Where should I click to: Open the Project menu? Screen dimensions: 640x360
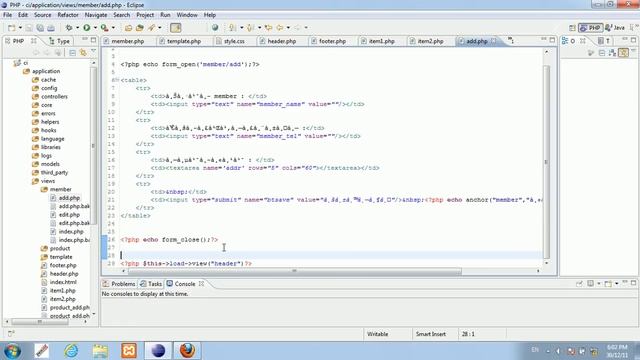[145, 15]
